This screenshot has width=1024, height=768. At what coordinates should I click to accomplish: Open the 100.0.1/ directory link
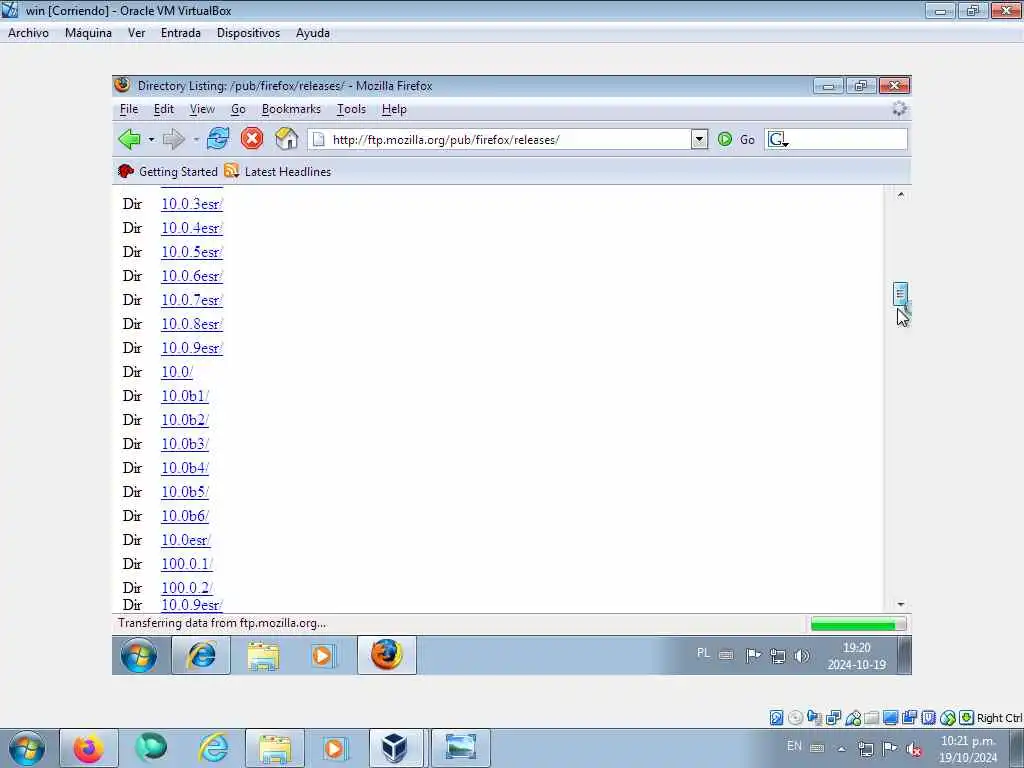click(187, 564)
